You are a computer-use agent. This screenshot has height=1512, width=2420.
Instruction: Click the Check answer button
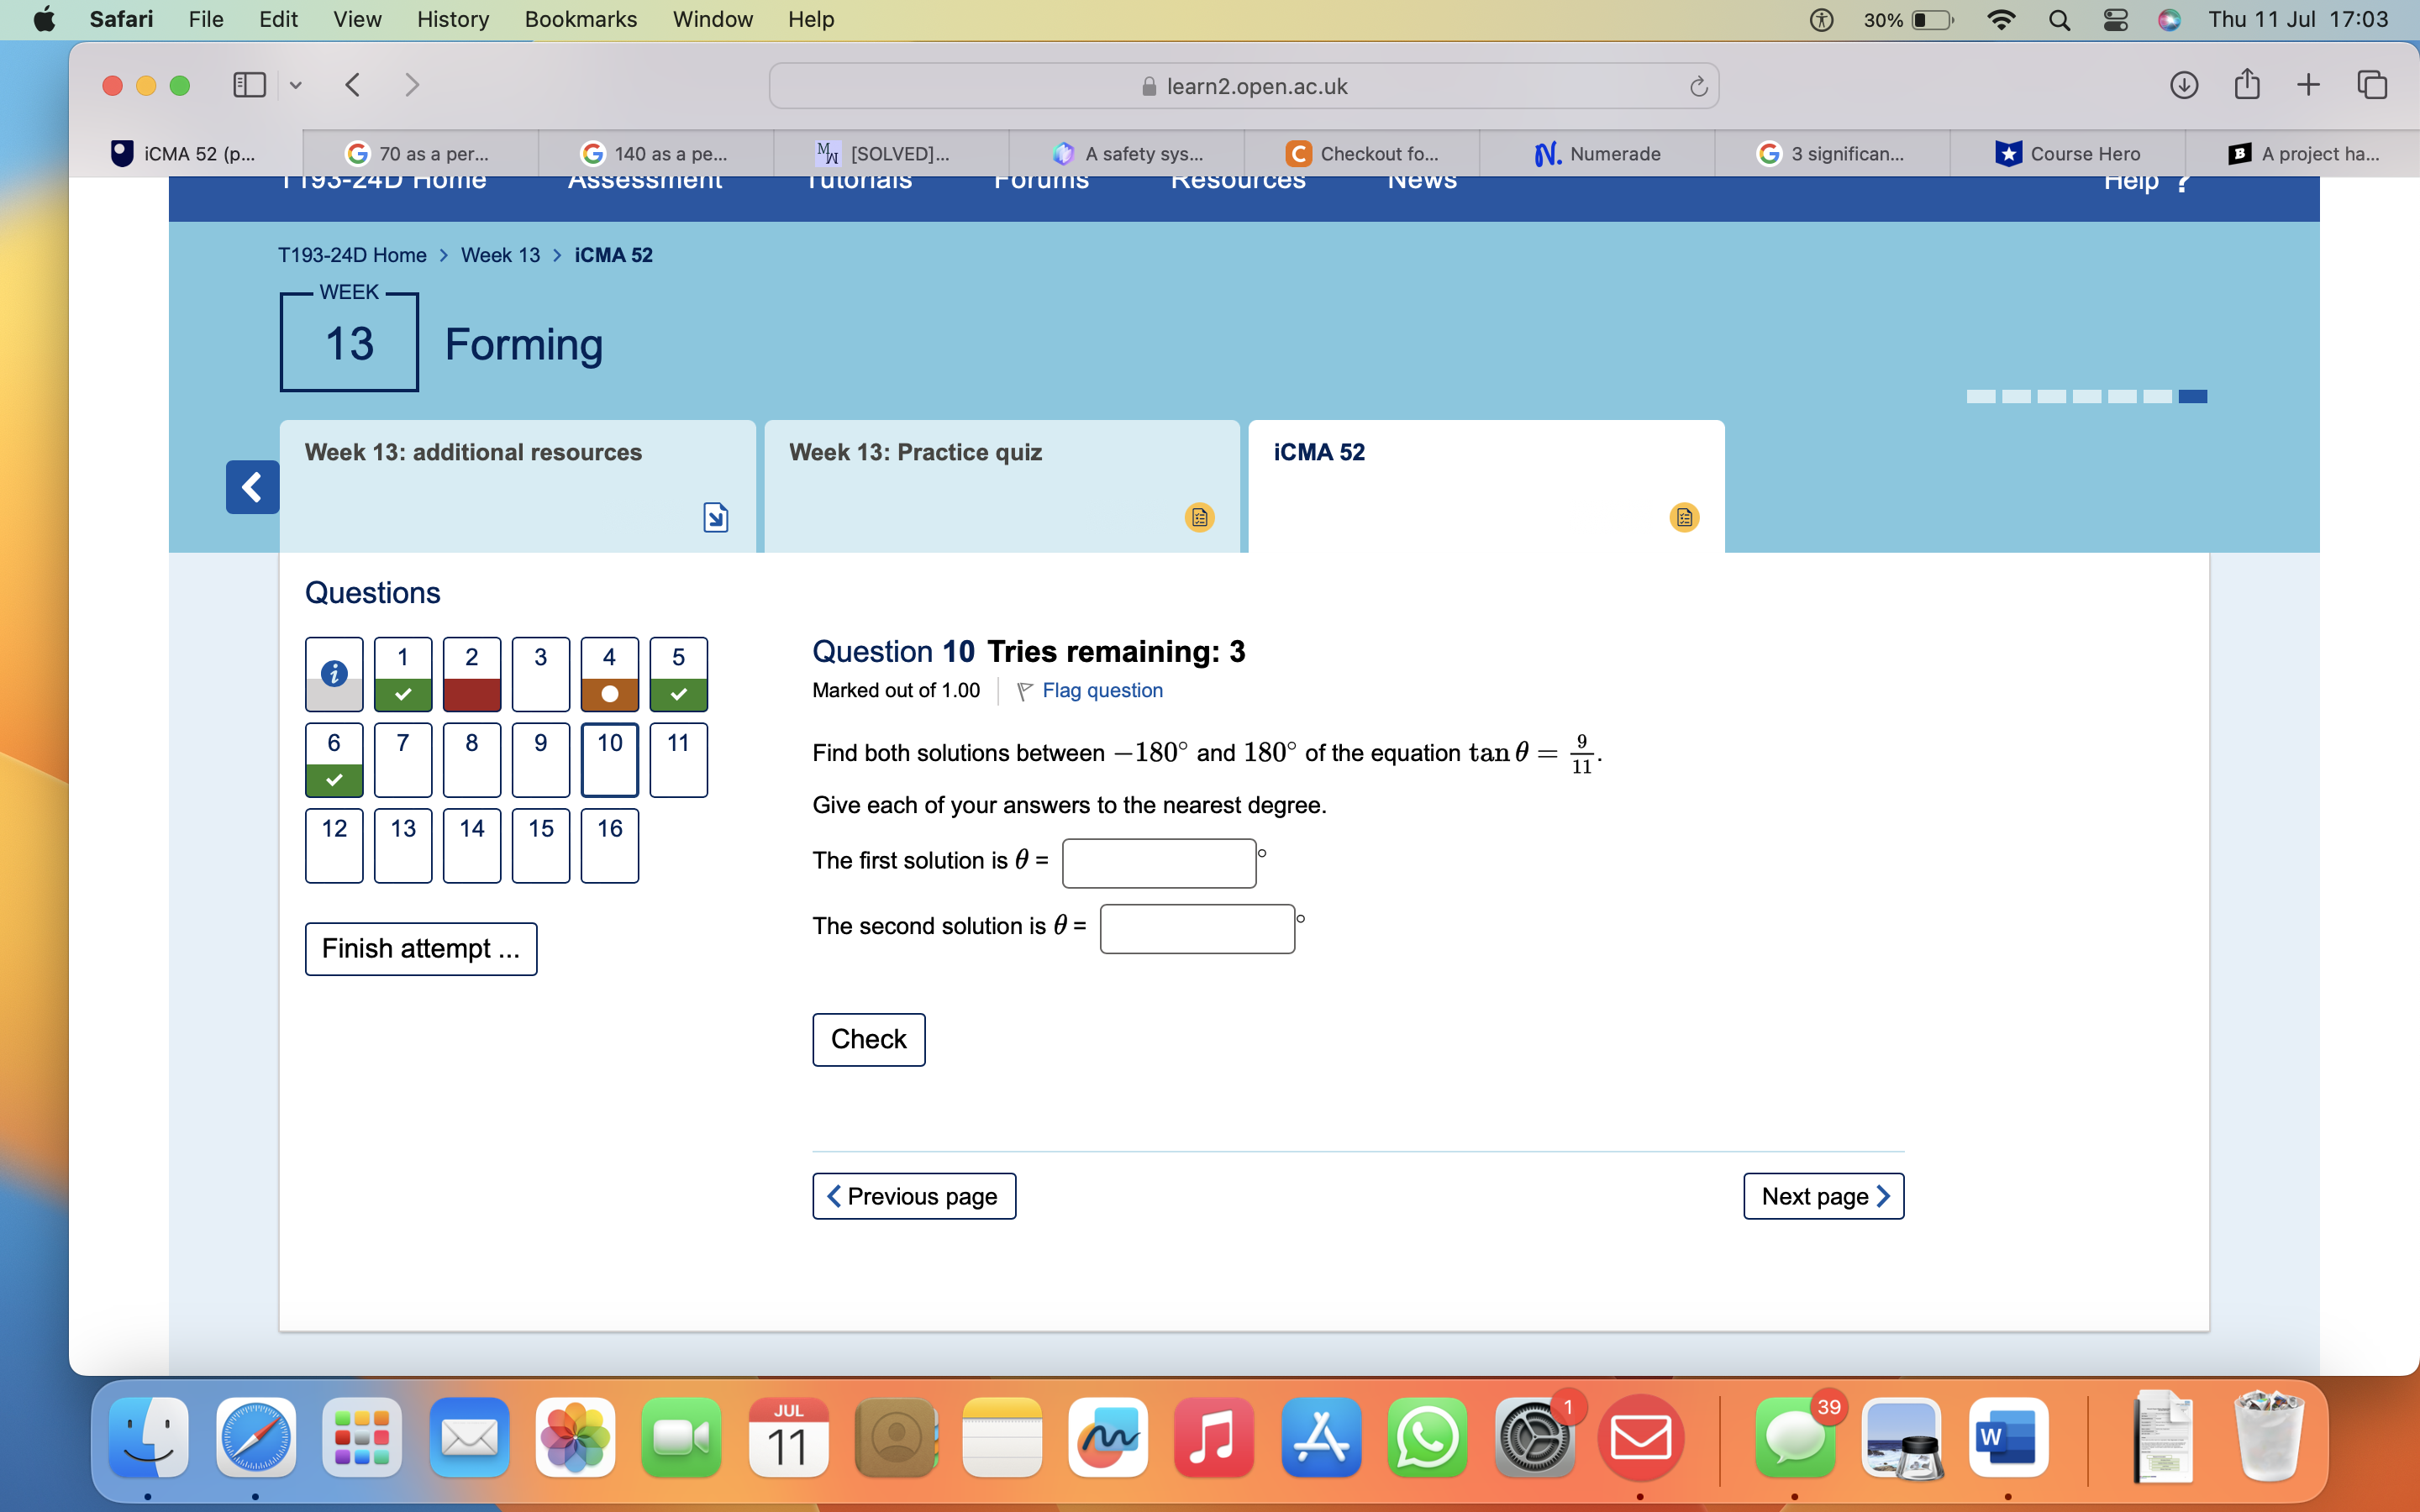[868, 1038]
